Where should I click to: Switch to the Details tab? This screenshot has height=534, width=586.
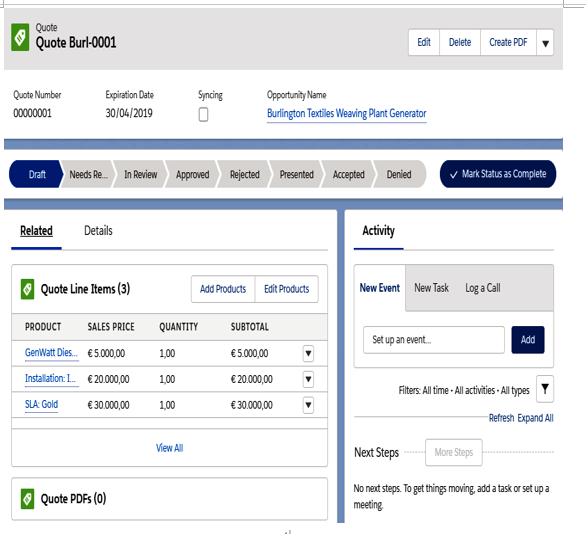point(98,231)
